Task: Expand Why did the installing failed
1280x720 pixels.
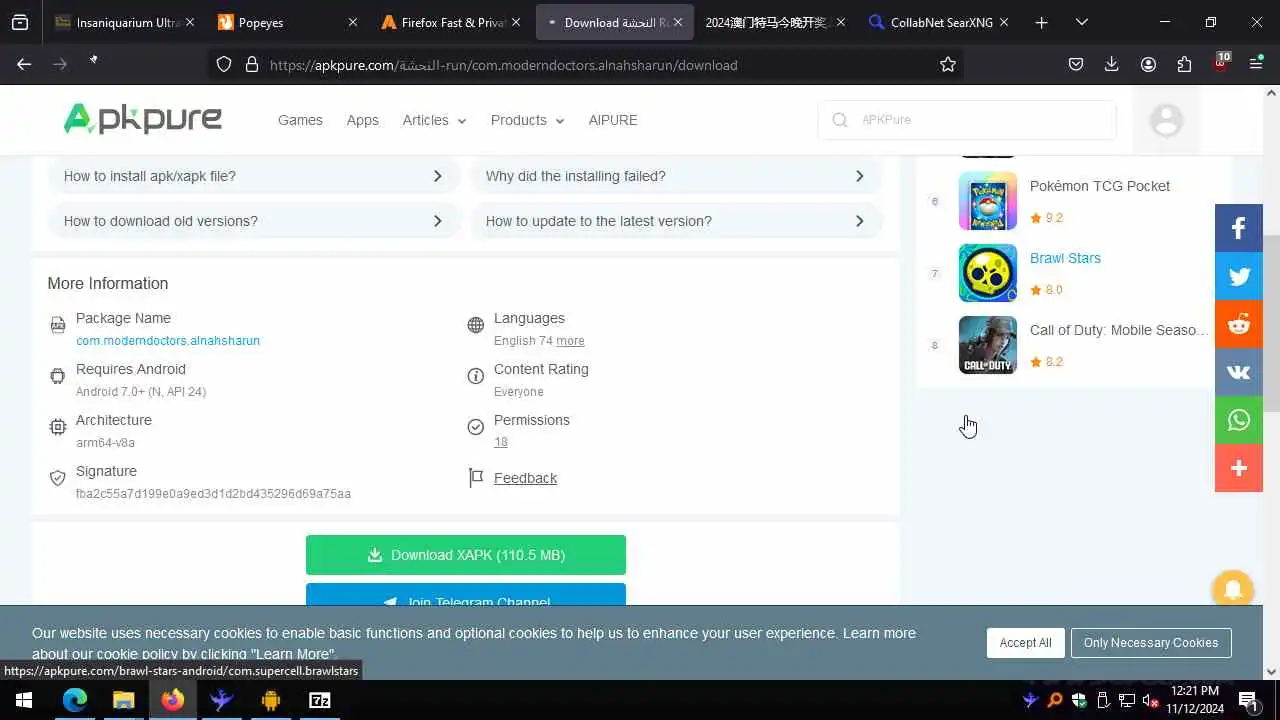Action: click(676, 176)
